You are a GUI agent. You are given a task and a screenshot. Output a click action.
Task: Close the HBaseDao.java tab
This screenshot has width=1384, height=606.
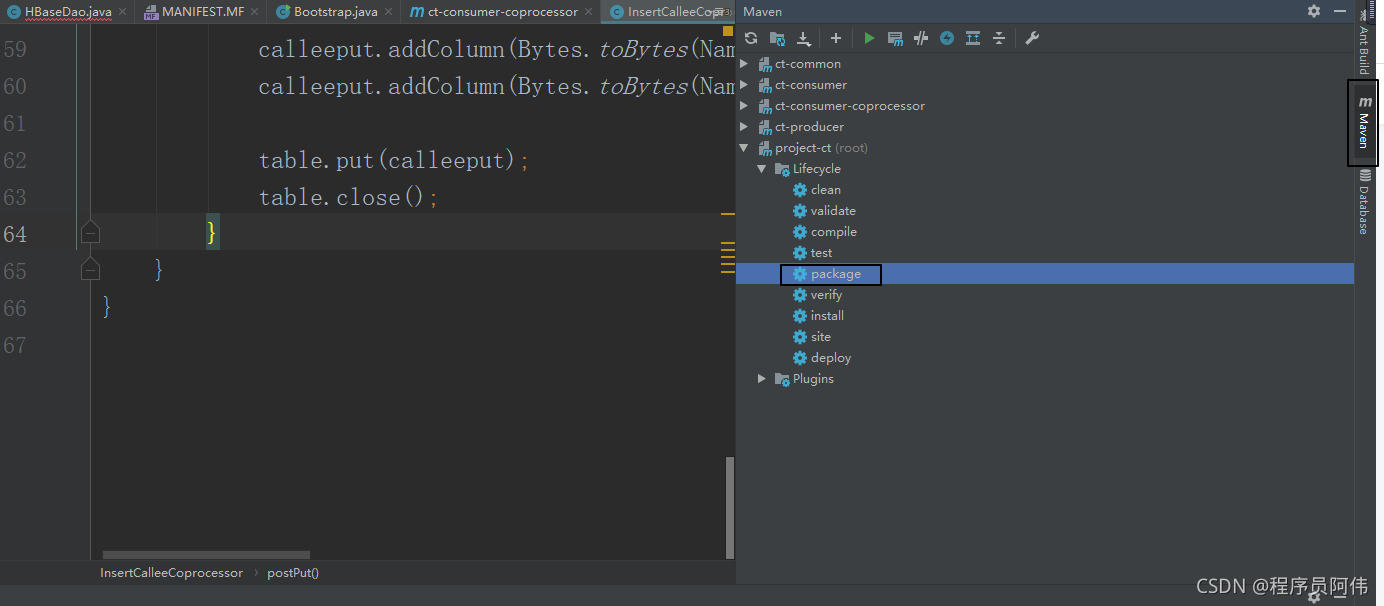point(122,12)
